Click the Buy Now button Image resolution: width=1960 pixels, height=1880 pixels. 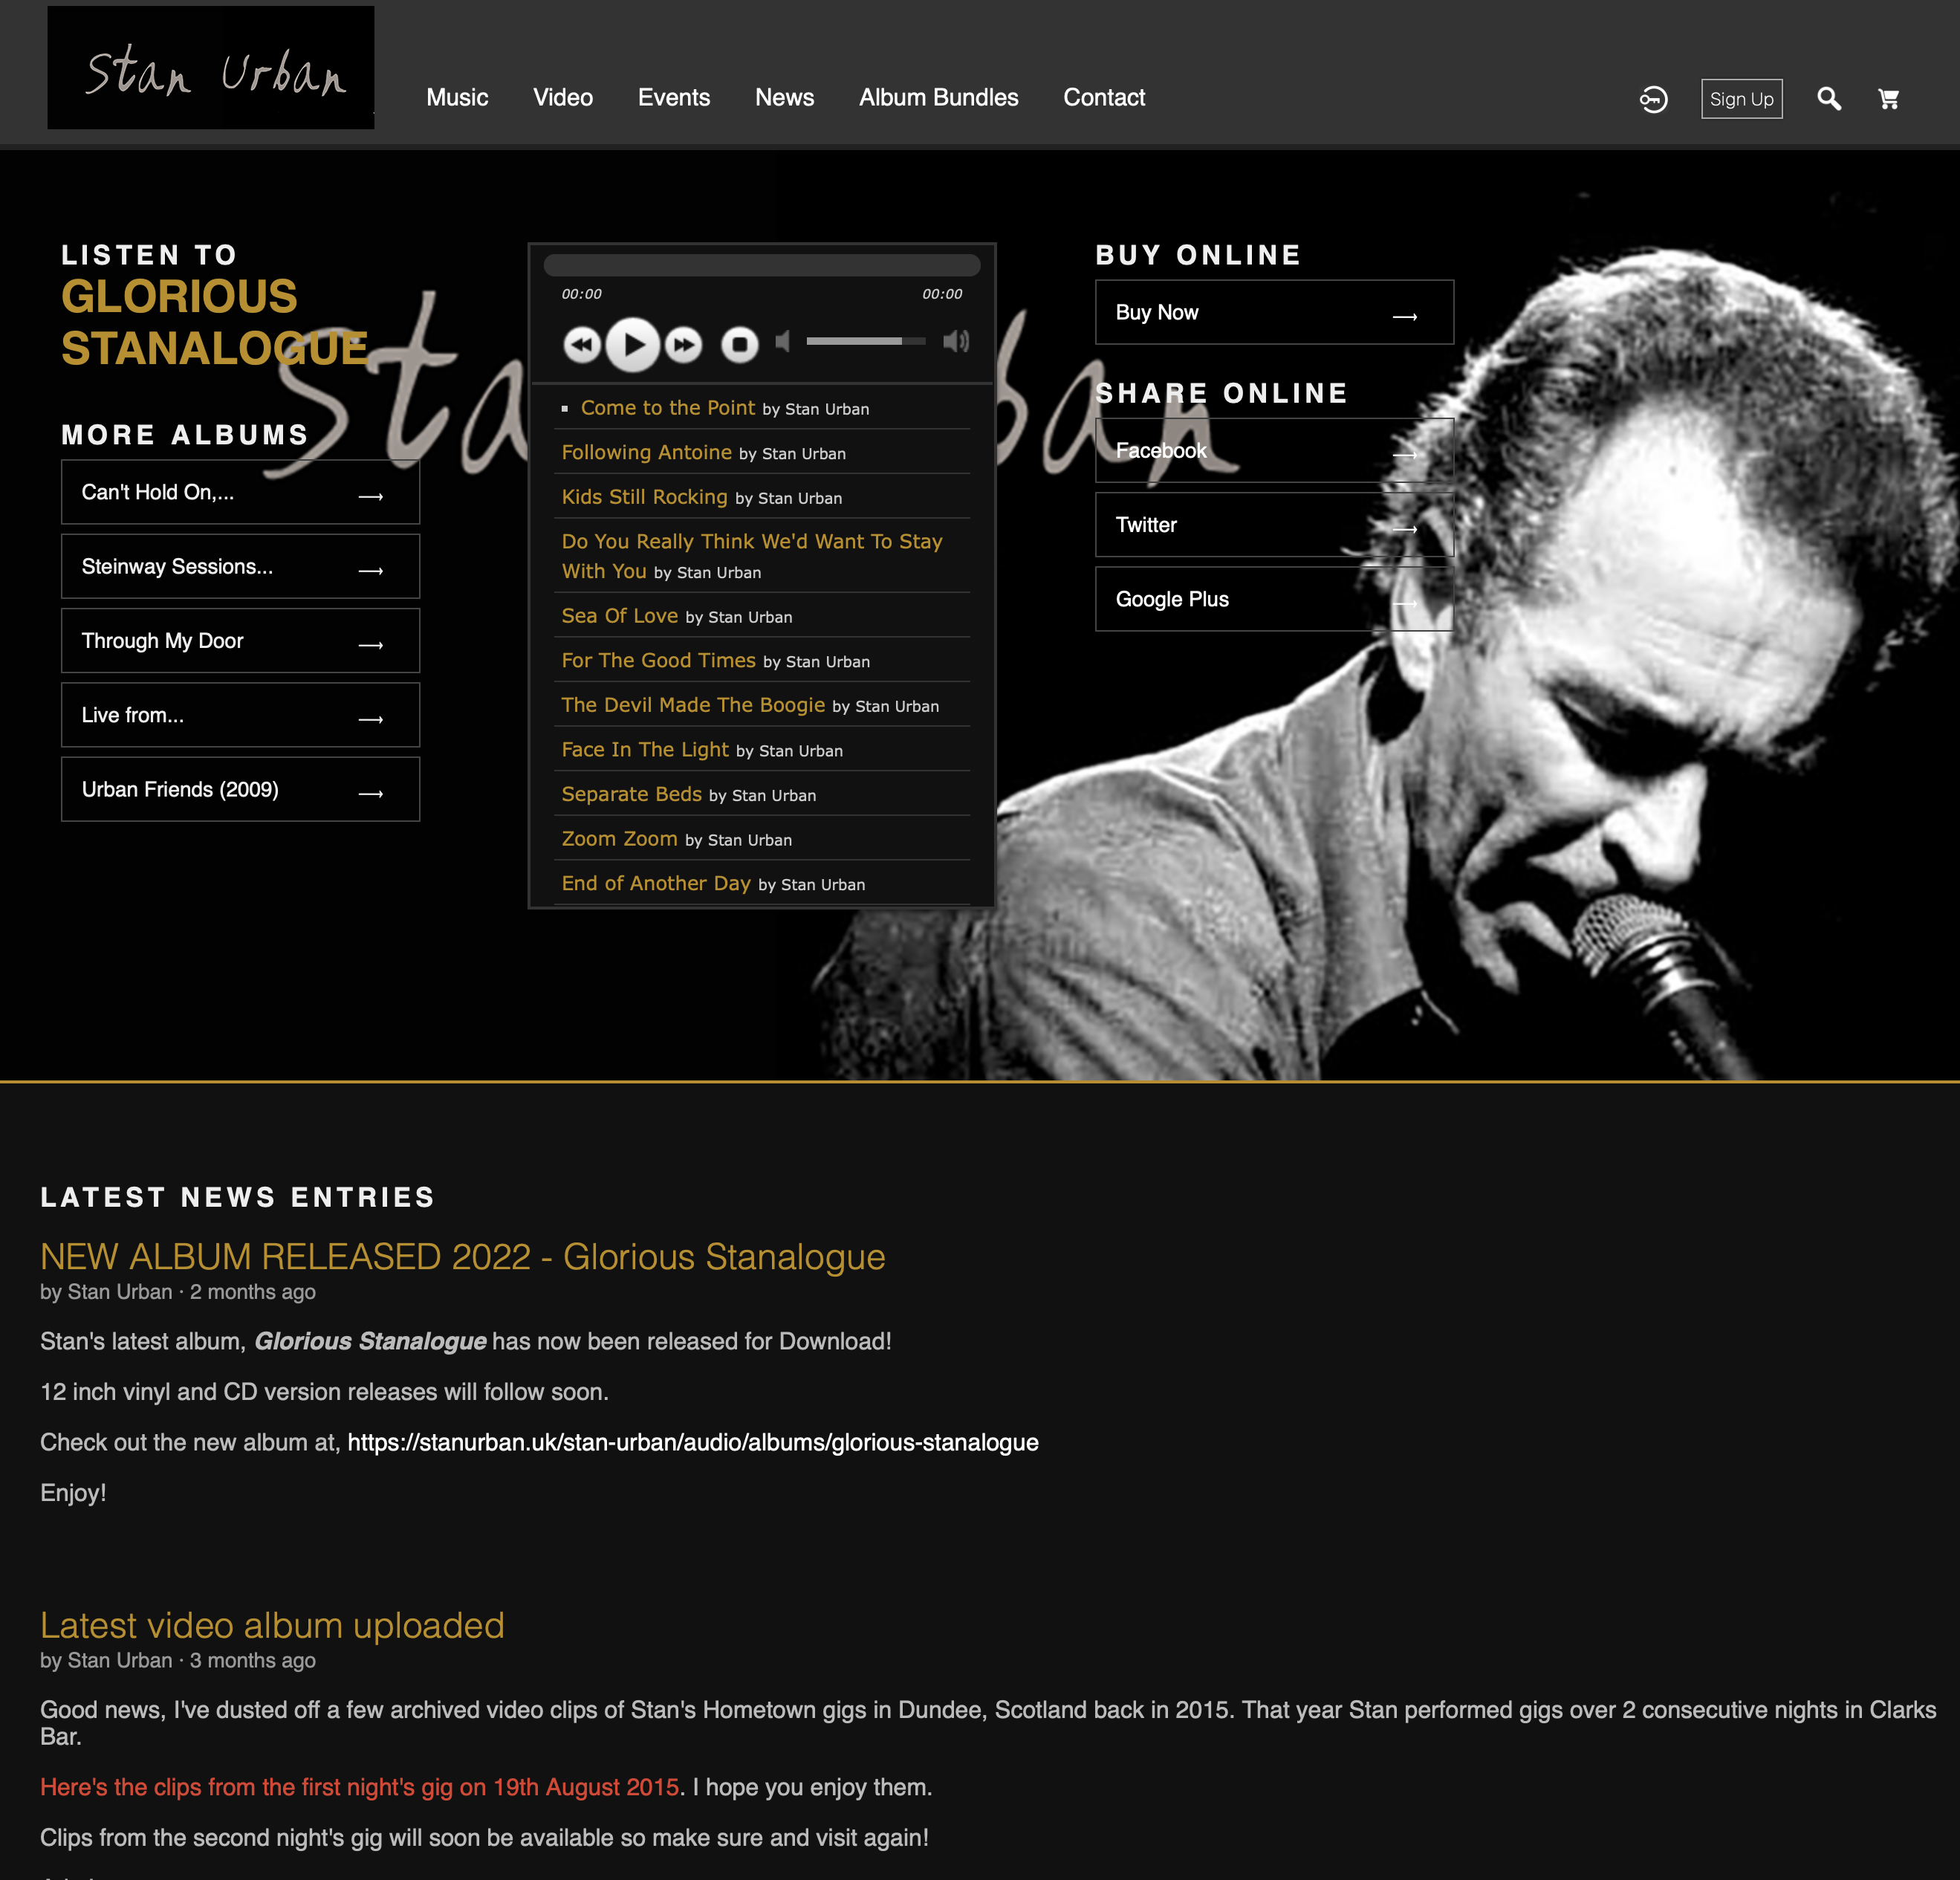click(x=1274, y=312)
